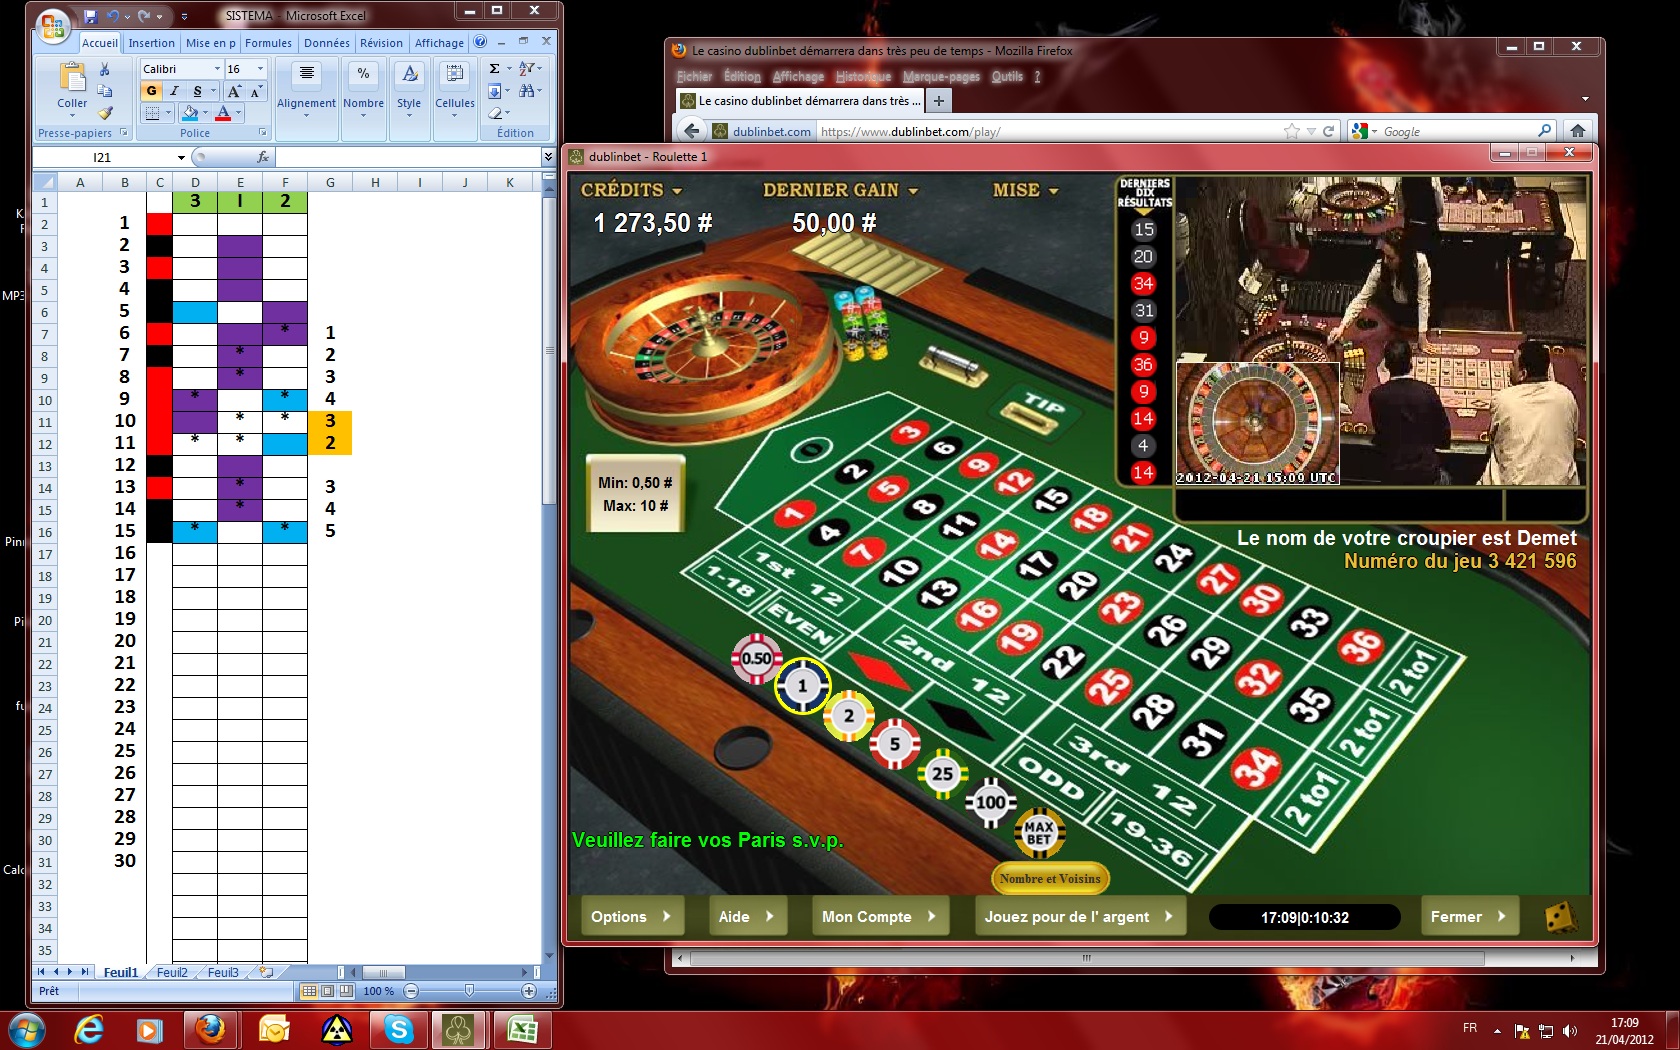1680x1050 pixels.
Task: Expand the MISE dropdown arrow
Action: [1053, 191]
